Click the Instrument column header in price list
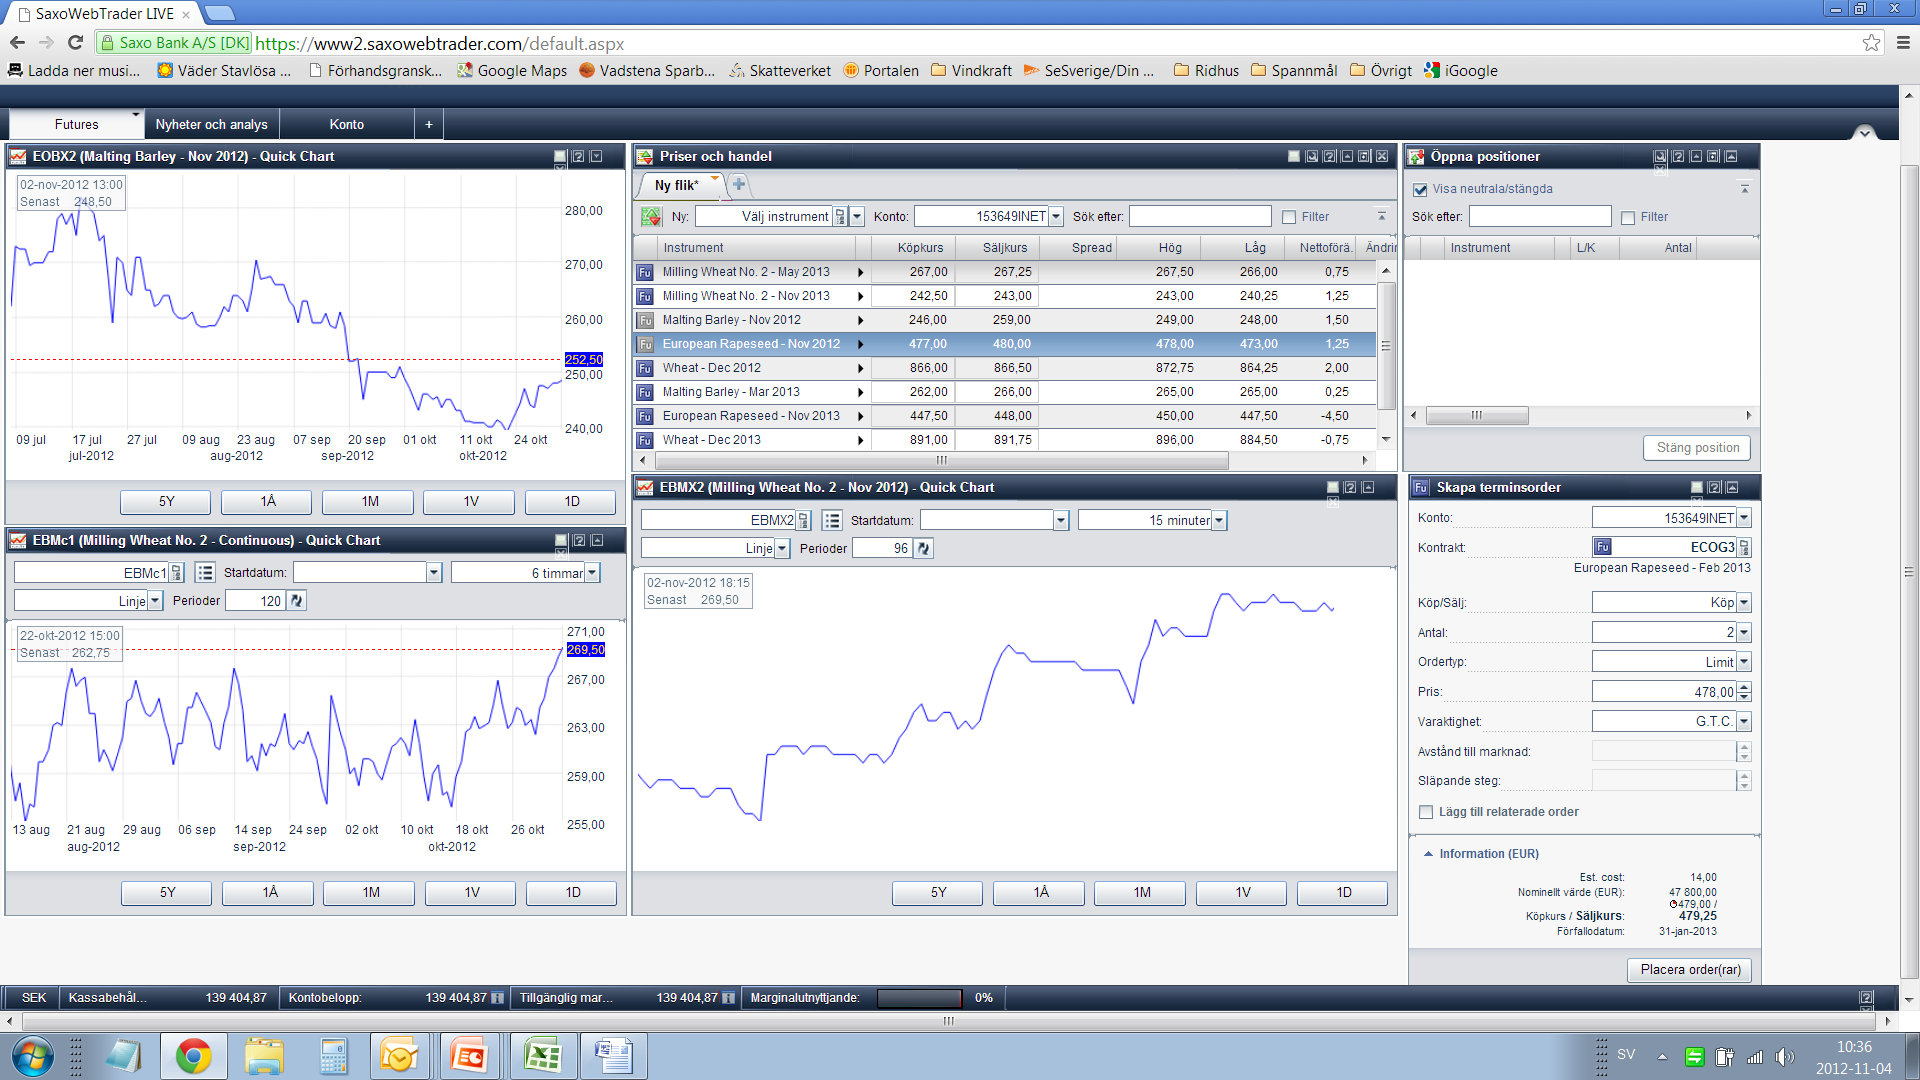1920x1080 pixels. (x=757, y=248)
